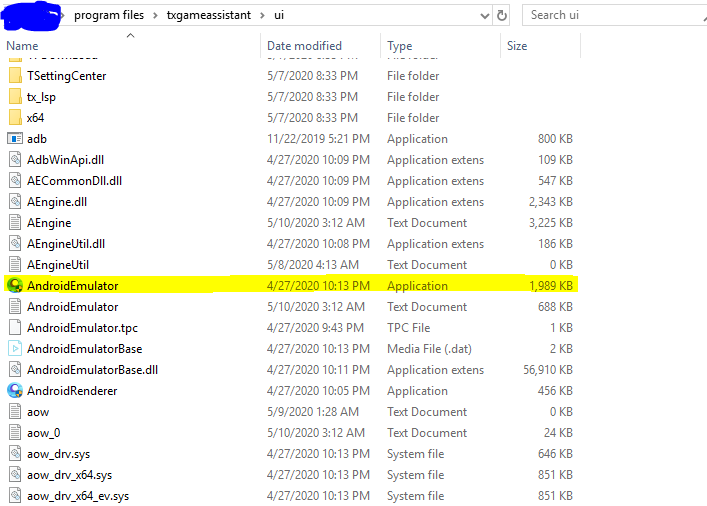Viewport: 707px width, 506px height.
Task: Click the AEngine.dll file icon
Action: point(15,202)
